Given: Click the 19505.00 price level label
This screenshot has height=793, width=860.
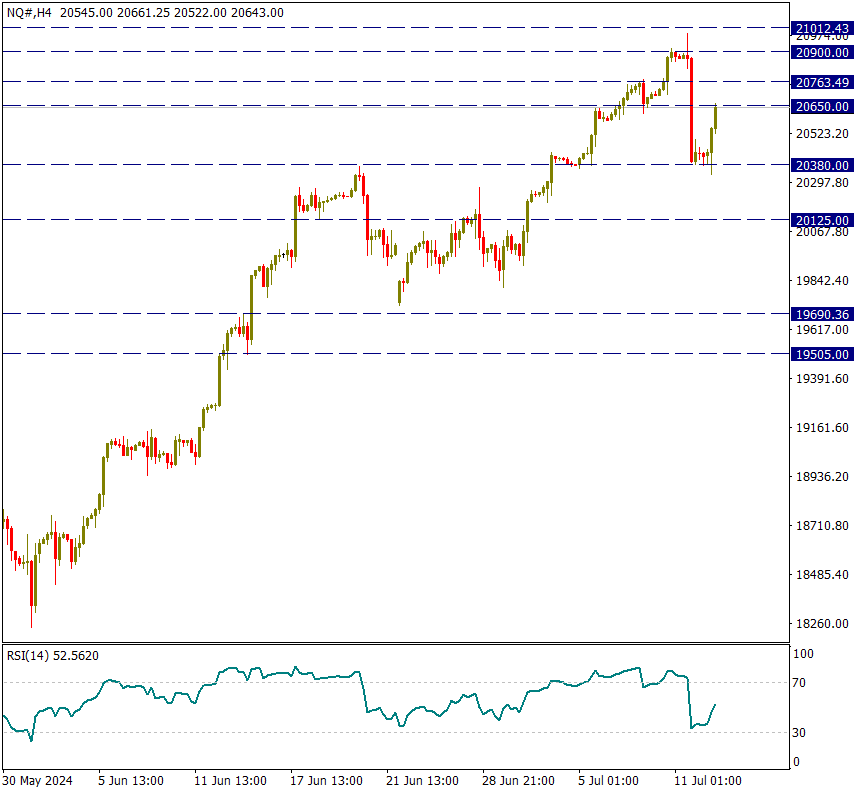Looking at the screenshot, I should pyautogui.click(x=822, y=354).
